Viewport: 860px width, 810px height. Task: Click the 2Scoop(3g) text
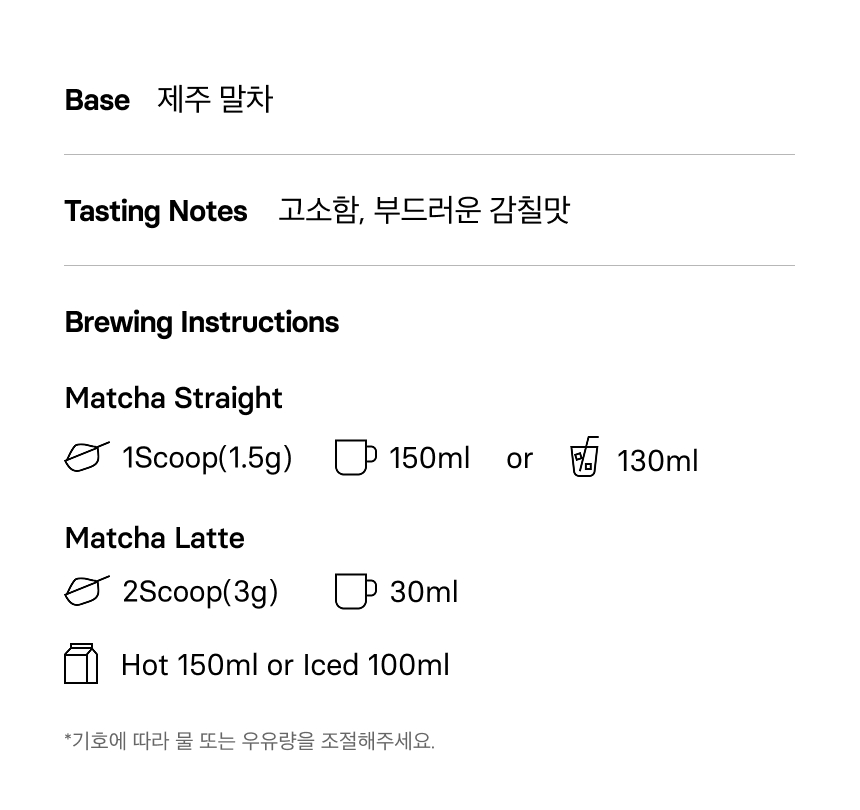tap(200, 591)
